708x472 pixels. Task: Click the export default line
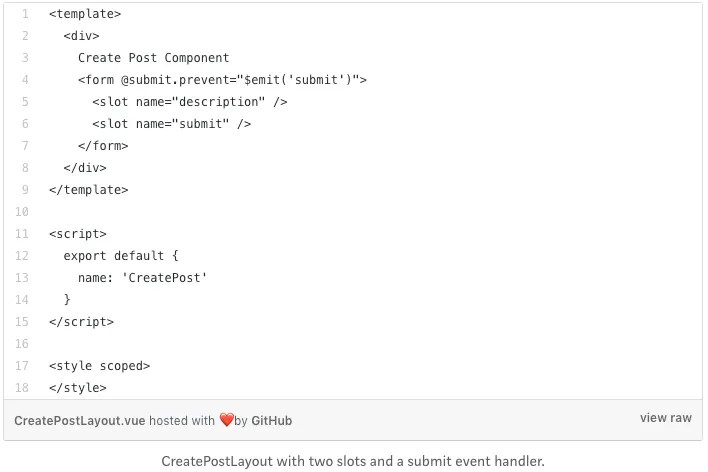tap(121, 256)
